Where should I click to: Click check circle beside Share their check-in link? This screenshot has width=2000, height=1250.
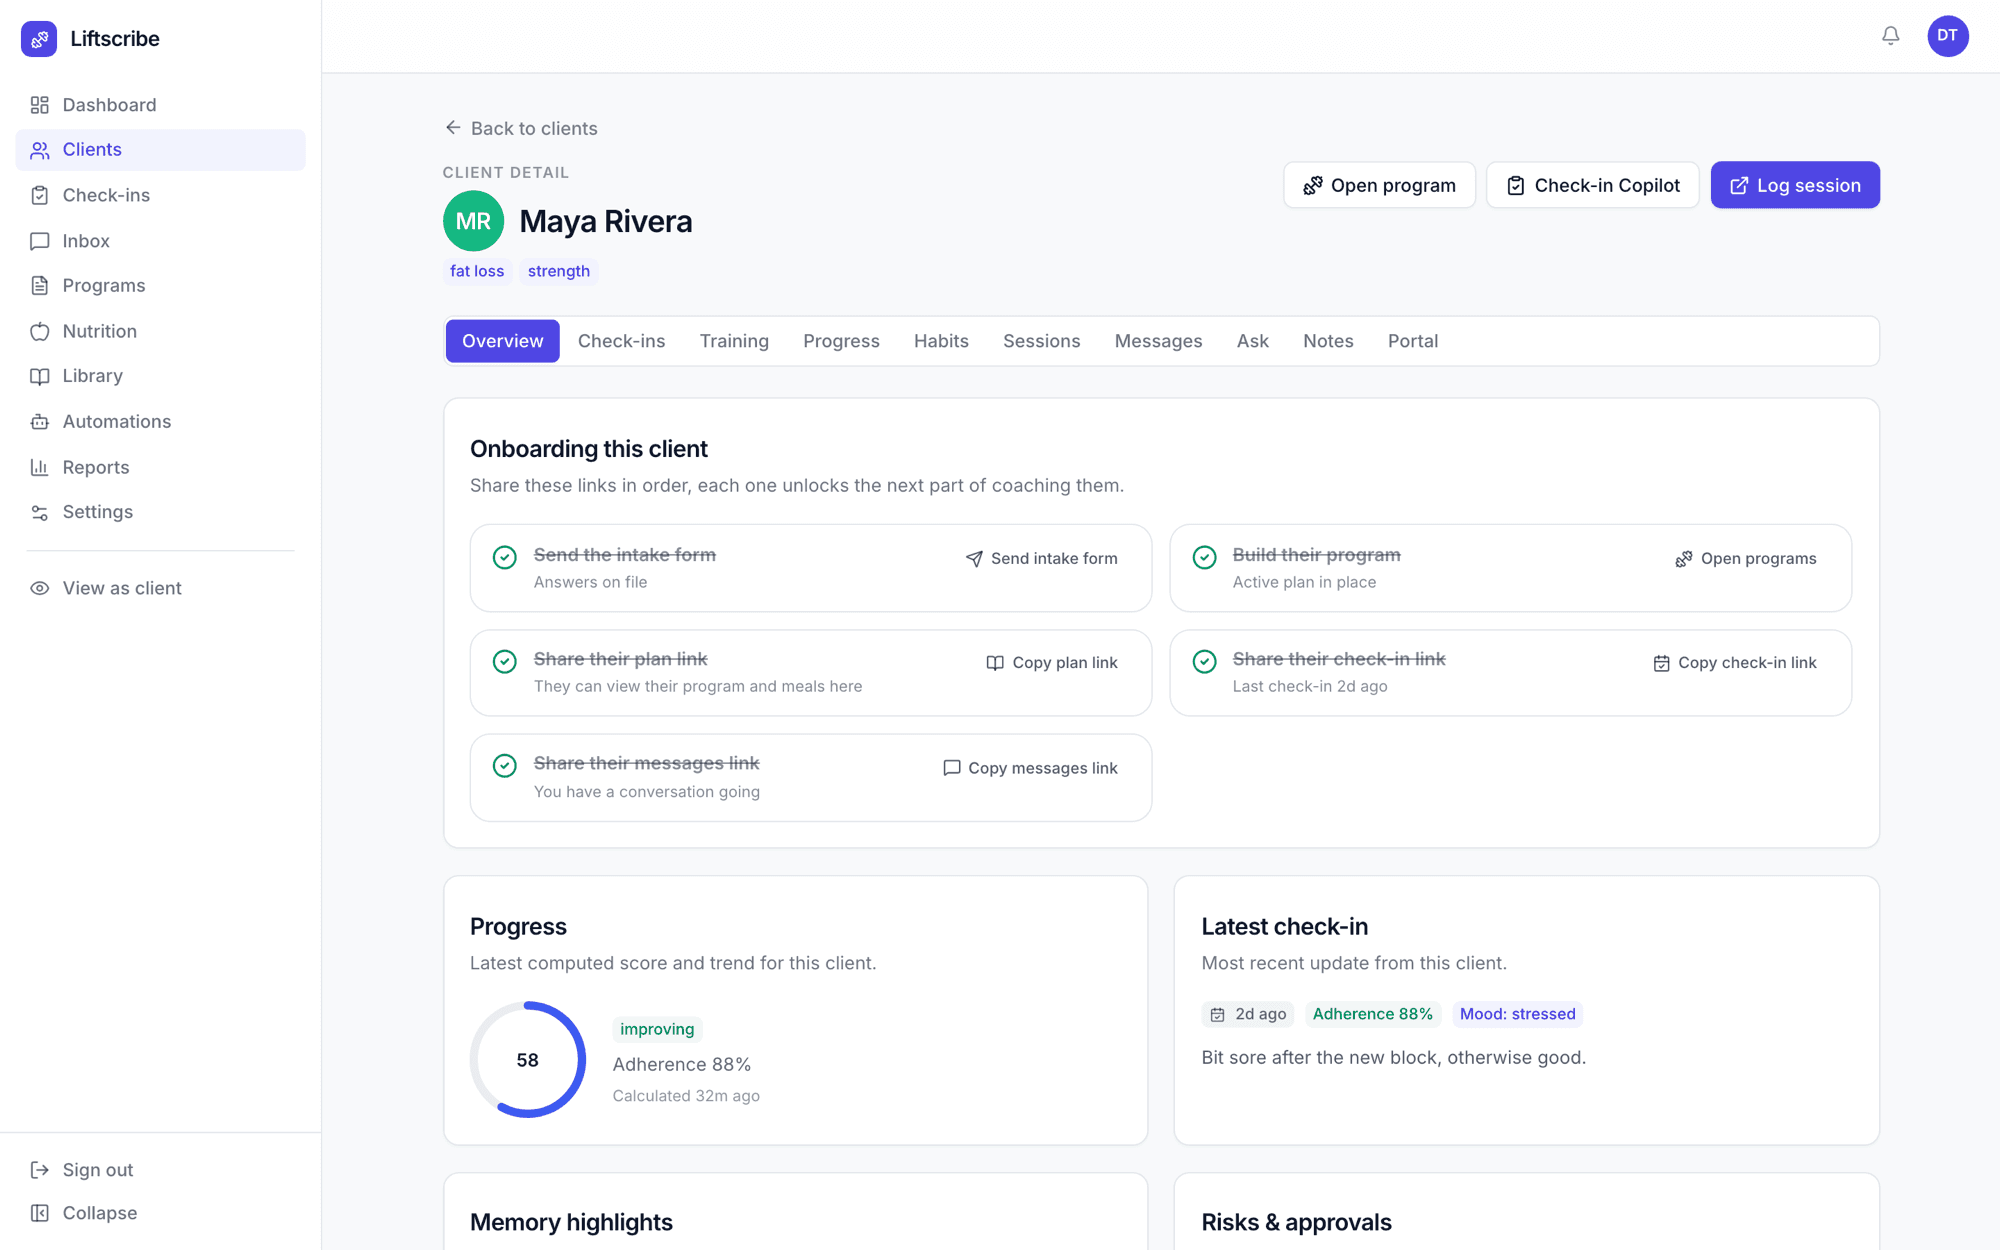pos(1205,661)
